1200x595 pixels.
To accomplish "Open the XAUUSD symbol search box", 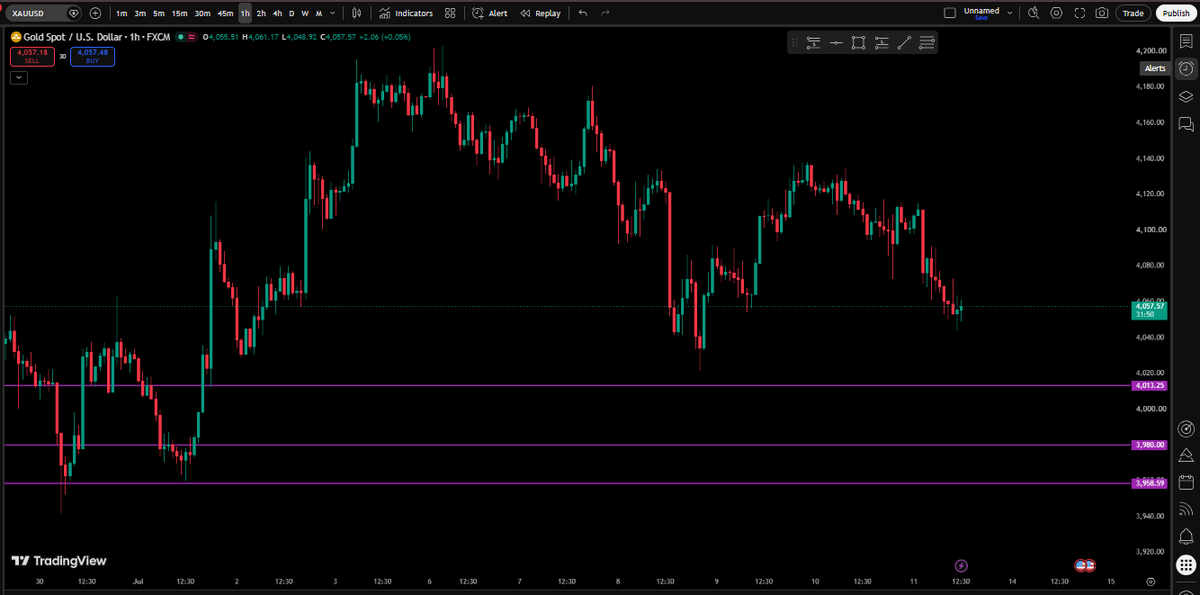I will click(42, 13).
